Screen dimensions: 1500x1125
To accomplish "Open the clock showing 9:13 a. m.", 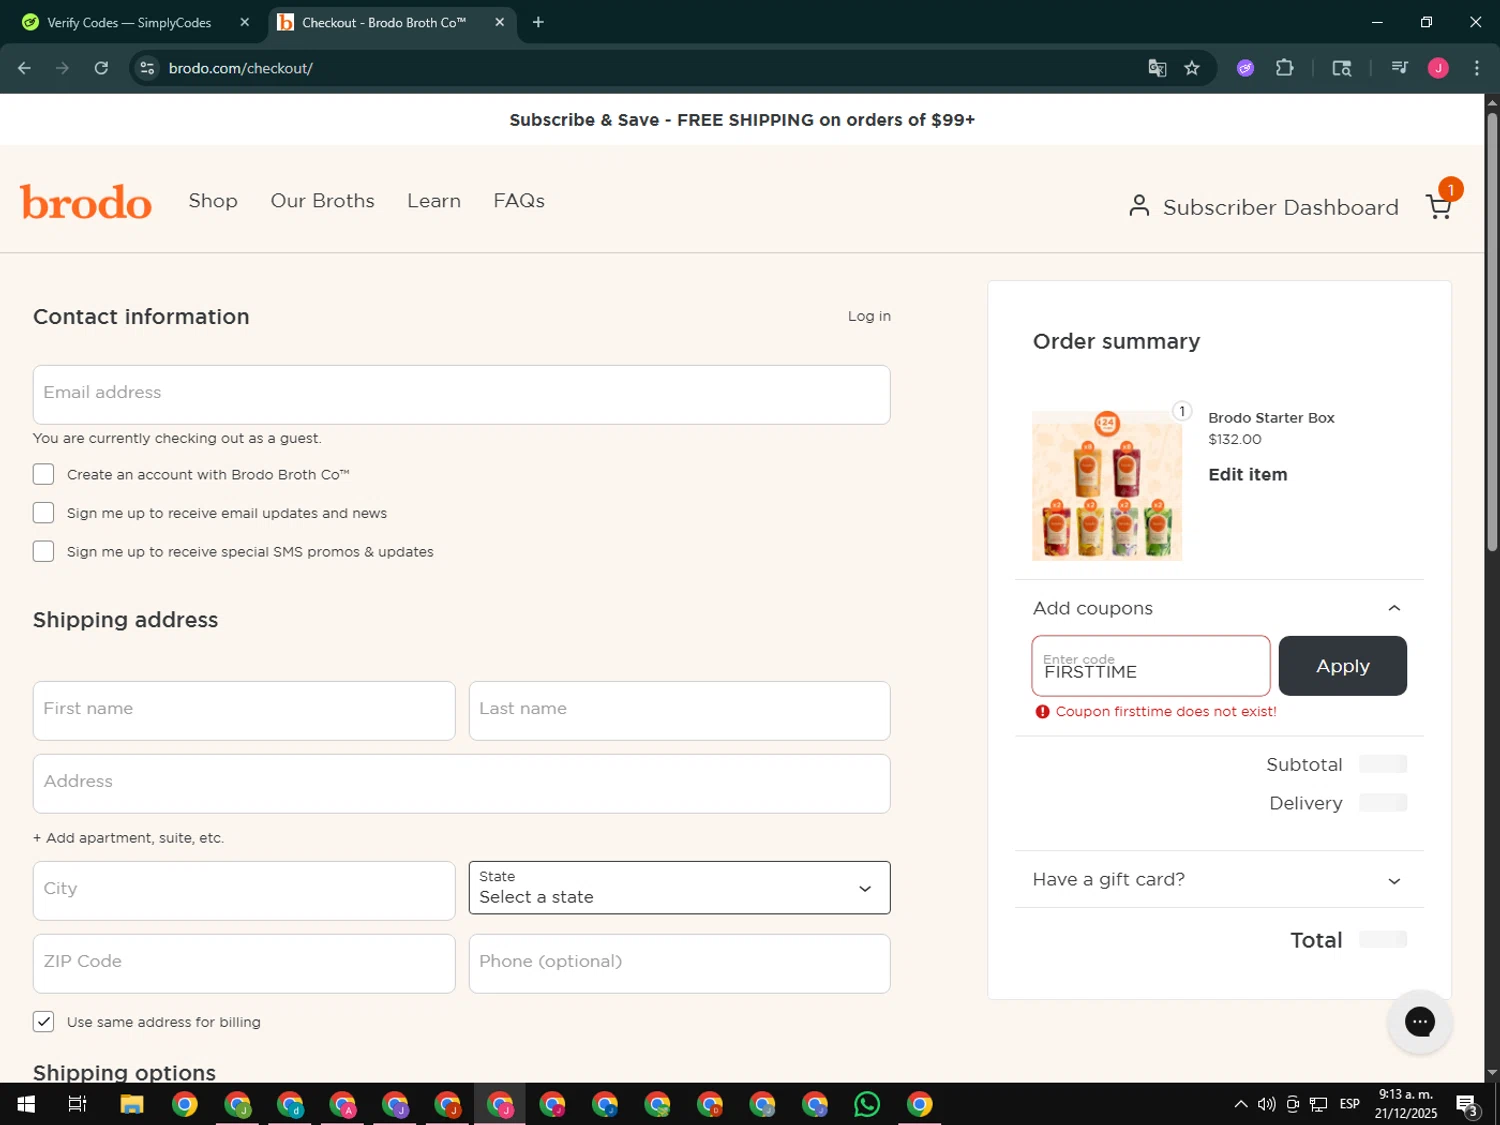I will click(x=1405, y=1104).
